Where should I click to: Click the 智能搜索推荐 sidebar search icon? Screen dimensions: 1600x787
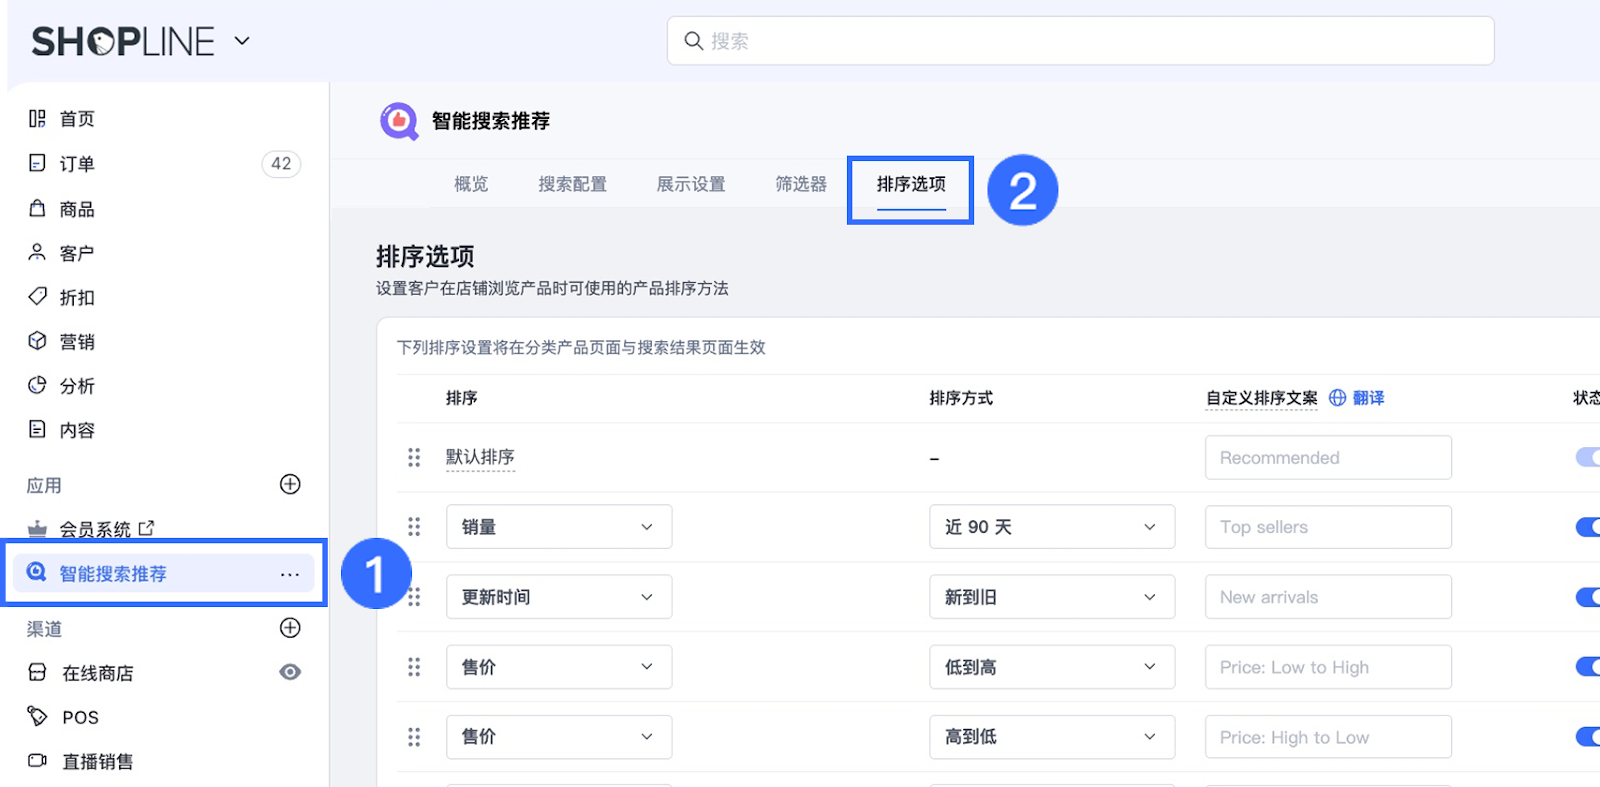tap(37, 572)
